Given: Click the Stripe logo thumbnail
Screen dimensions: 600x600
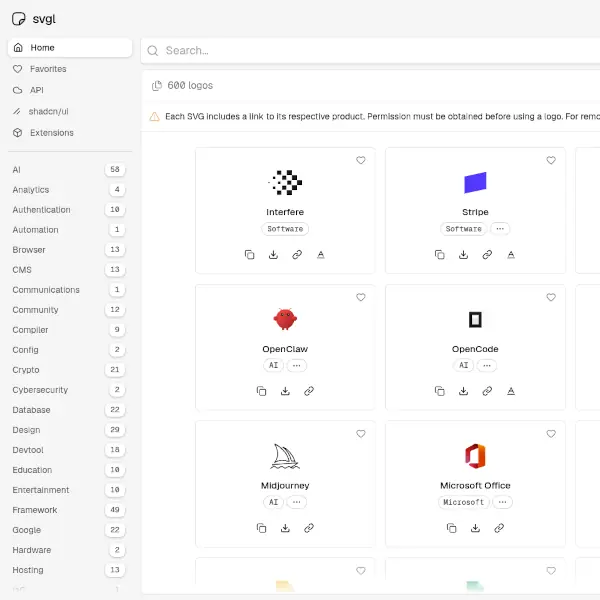Looking at the screenshot, I should 475,183.
